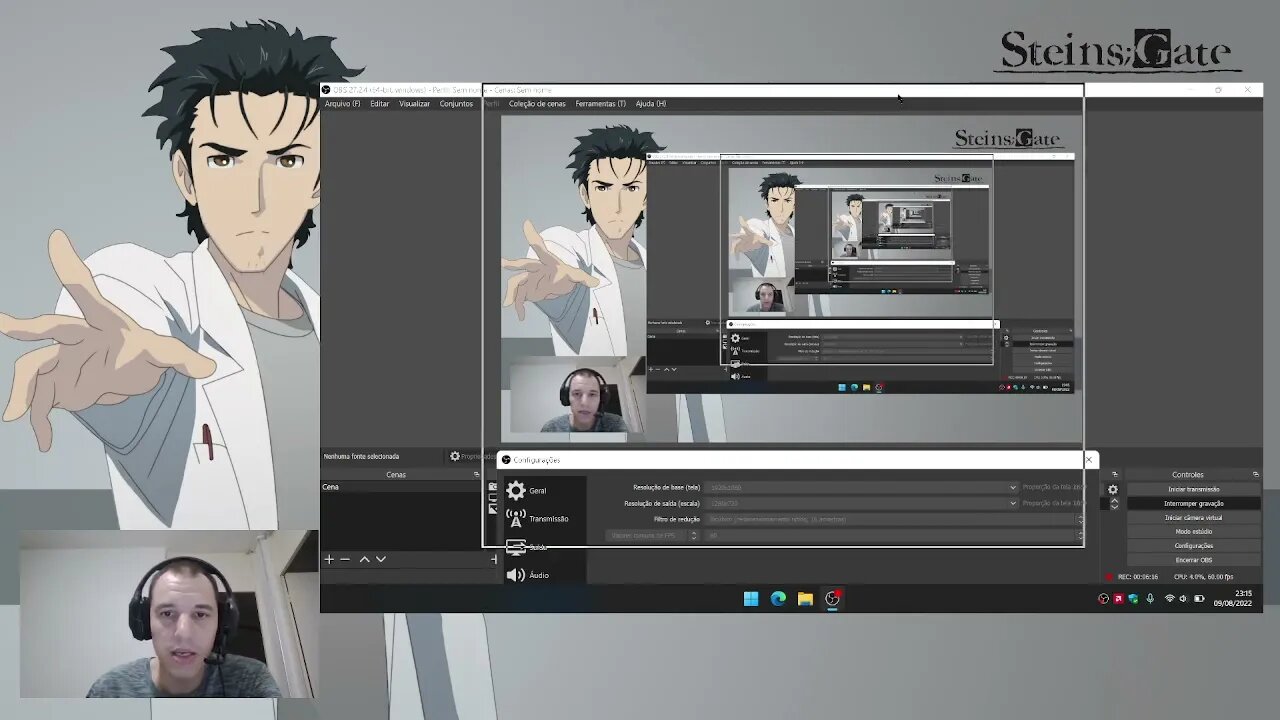Open Windows Start menu
The height and width of the screenshot is (720, 1280).
click(x=751, y=598)
